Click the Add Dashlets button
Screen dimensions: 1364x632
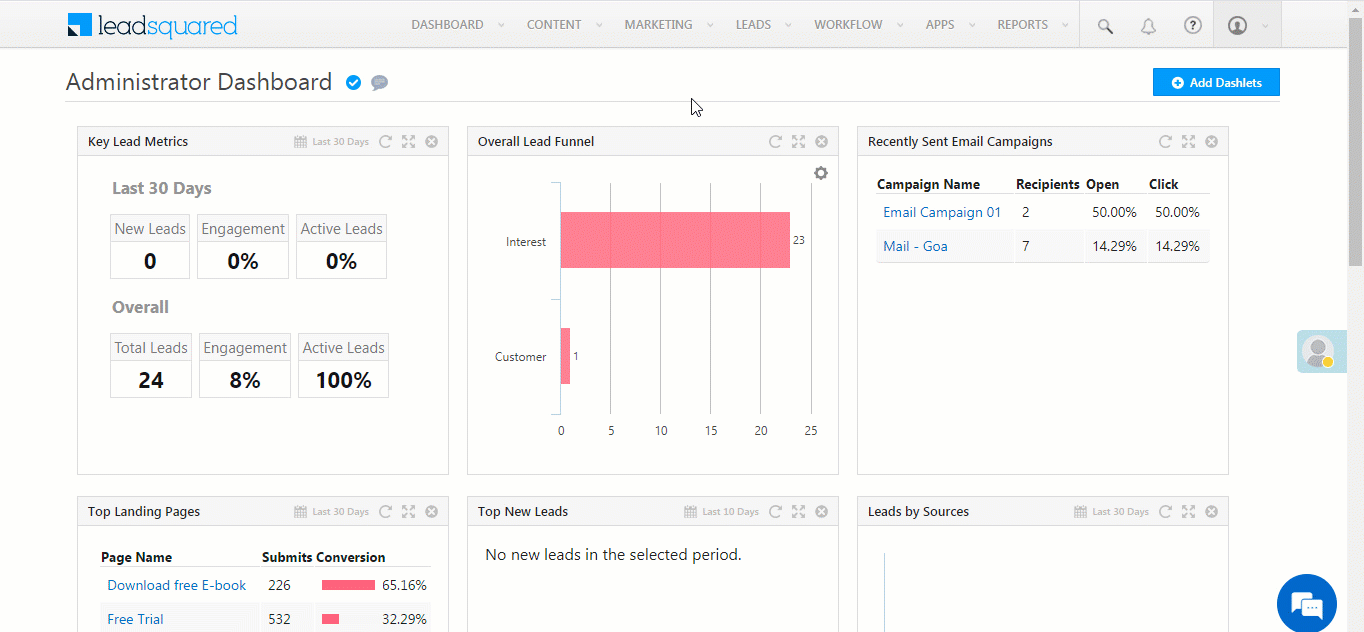(x=1215, y=83)
